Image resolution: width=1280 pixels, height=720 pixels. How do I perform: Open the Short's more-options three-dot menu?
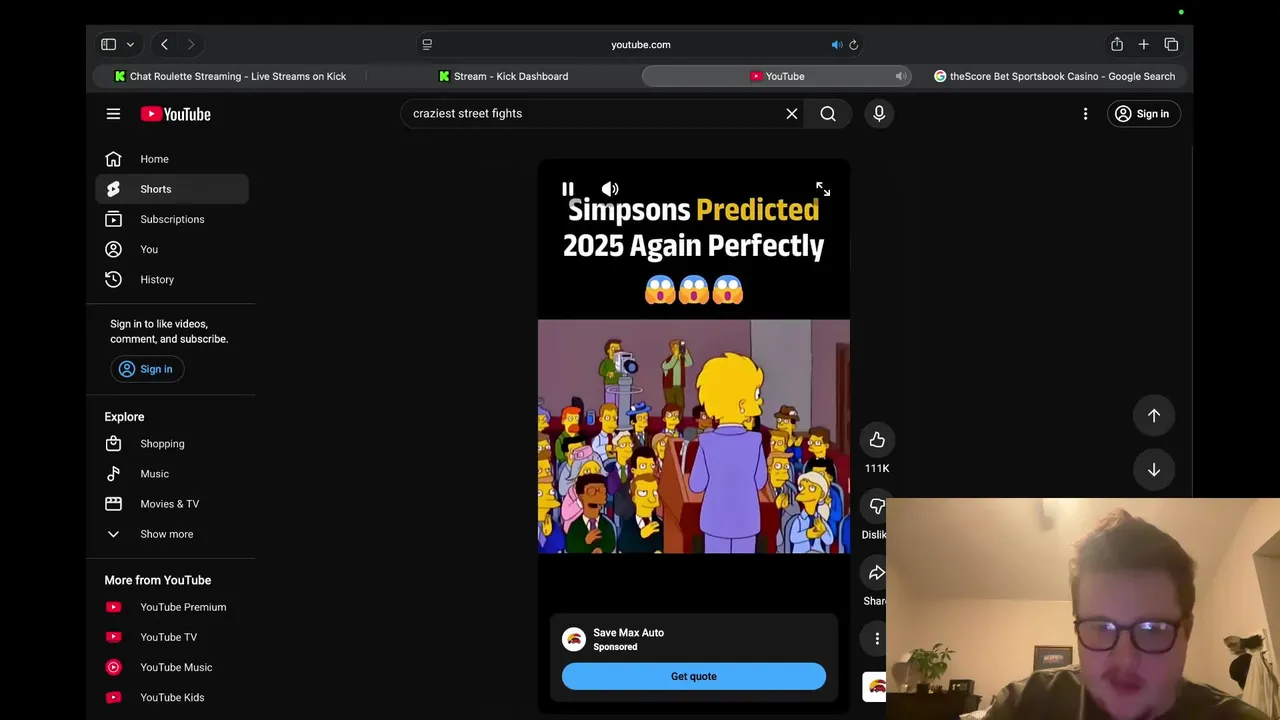pyautogui.click(x=877, y=639)
